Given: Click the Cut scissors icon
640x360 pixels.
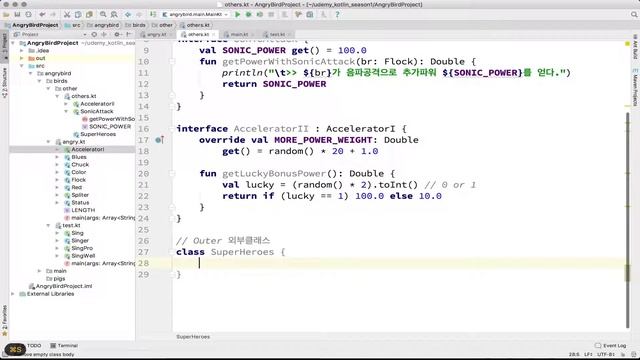Looking at the screenshot, I should tap(67, 15).
